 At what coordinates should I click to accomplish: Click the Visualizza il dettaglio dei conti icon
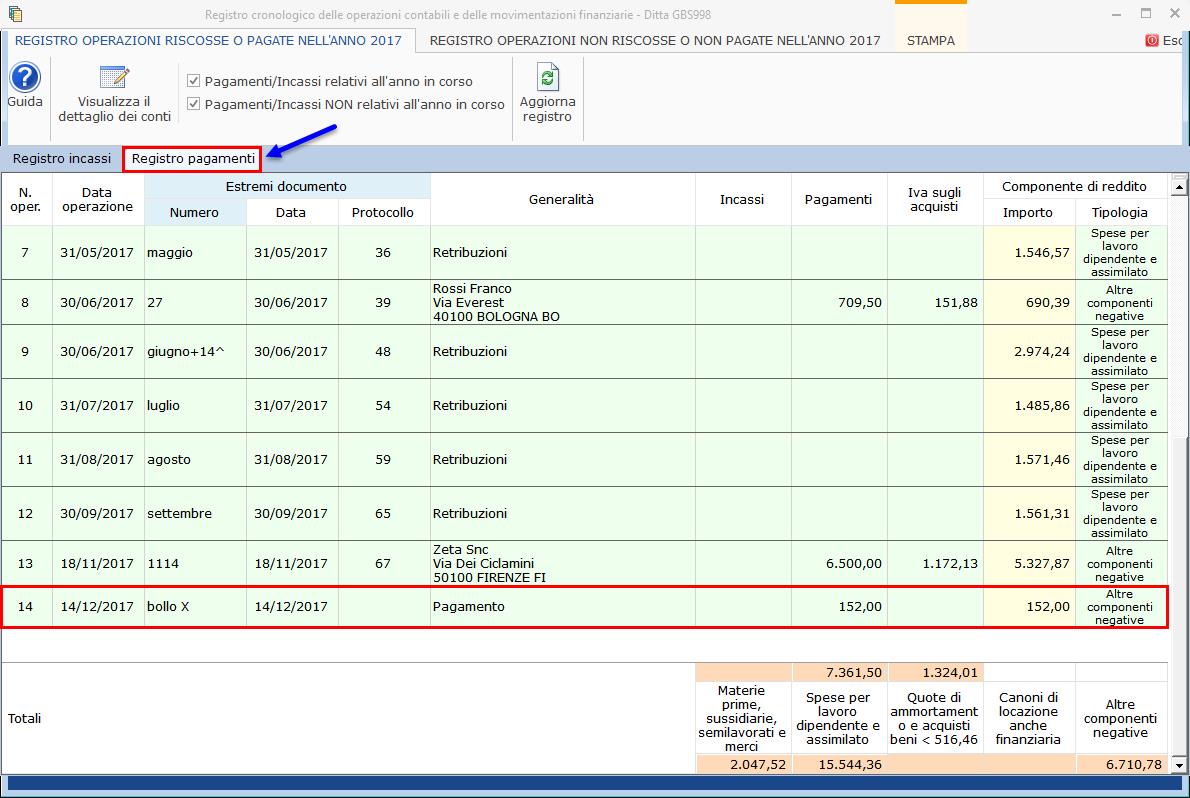click(115, 77)
